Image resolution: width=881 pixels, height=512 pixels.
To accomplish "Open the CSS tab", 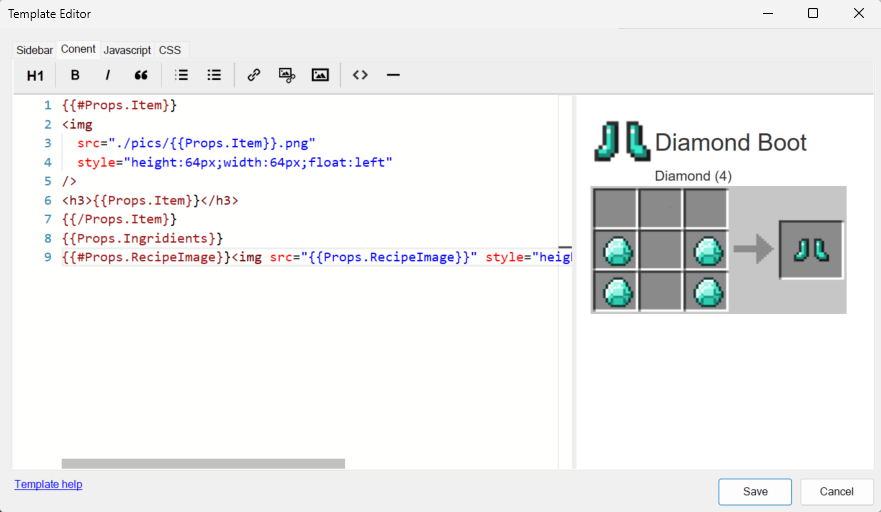I will click(170, 50).
